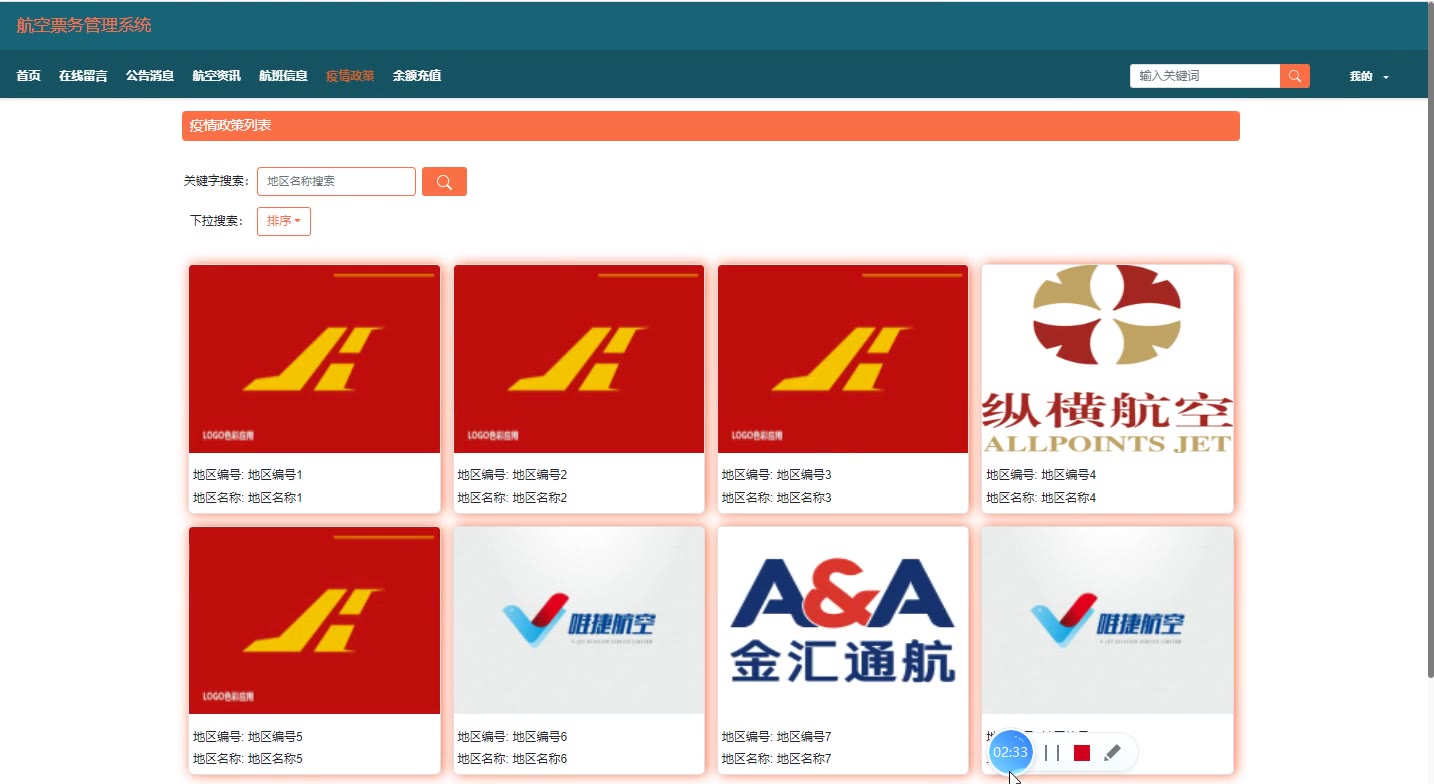Click the 疫情政策列表 heading bar
The image size is (1434, 784).
pyautogui.click(x=711, y=126)
